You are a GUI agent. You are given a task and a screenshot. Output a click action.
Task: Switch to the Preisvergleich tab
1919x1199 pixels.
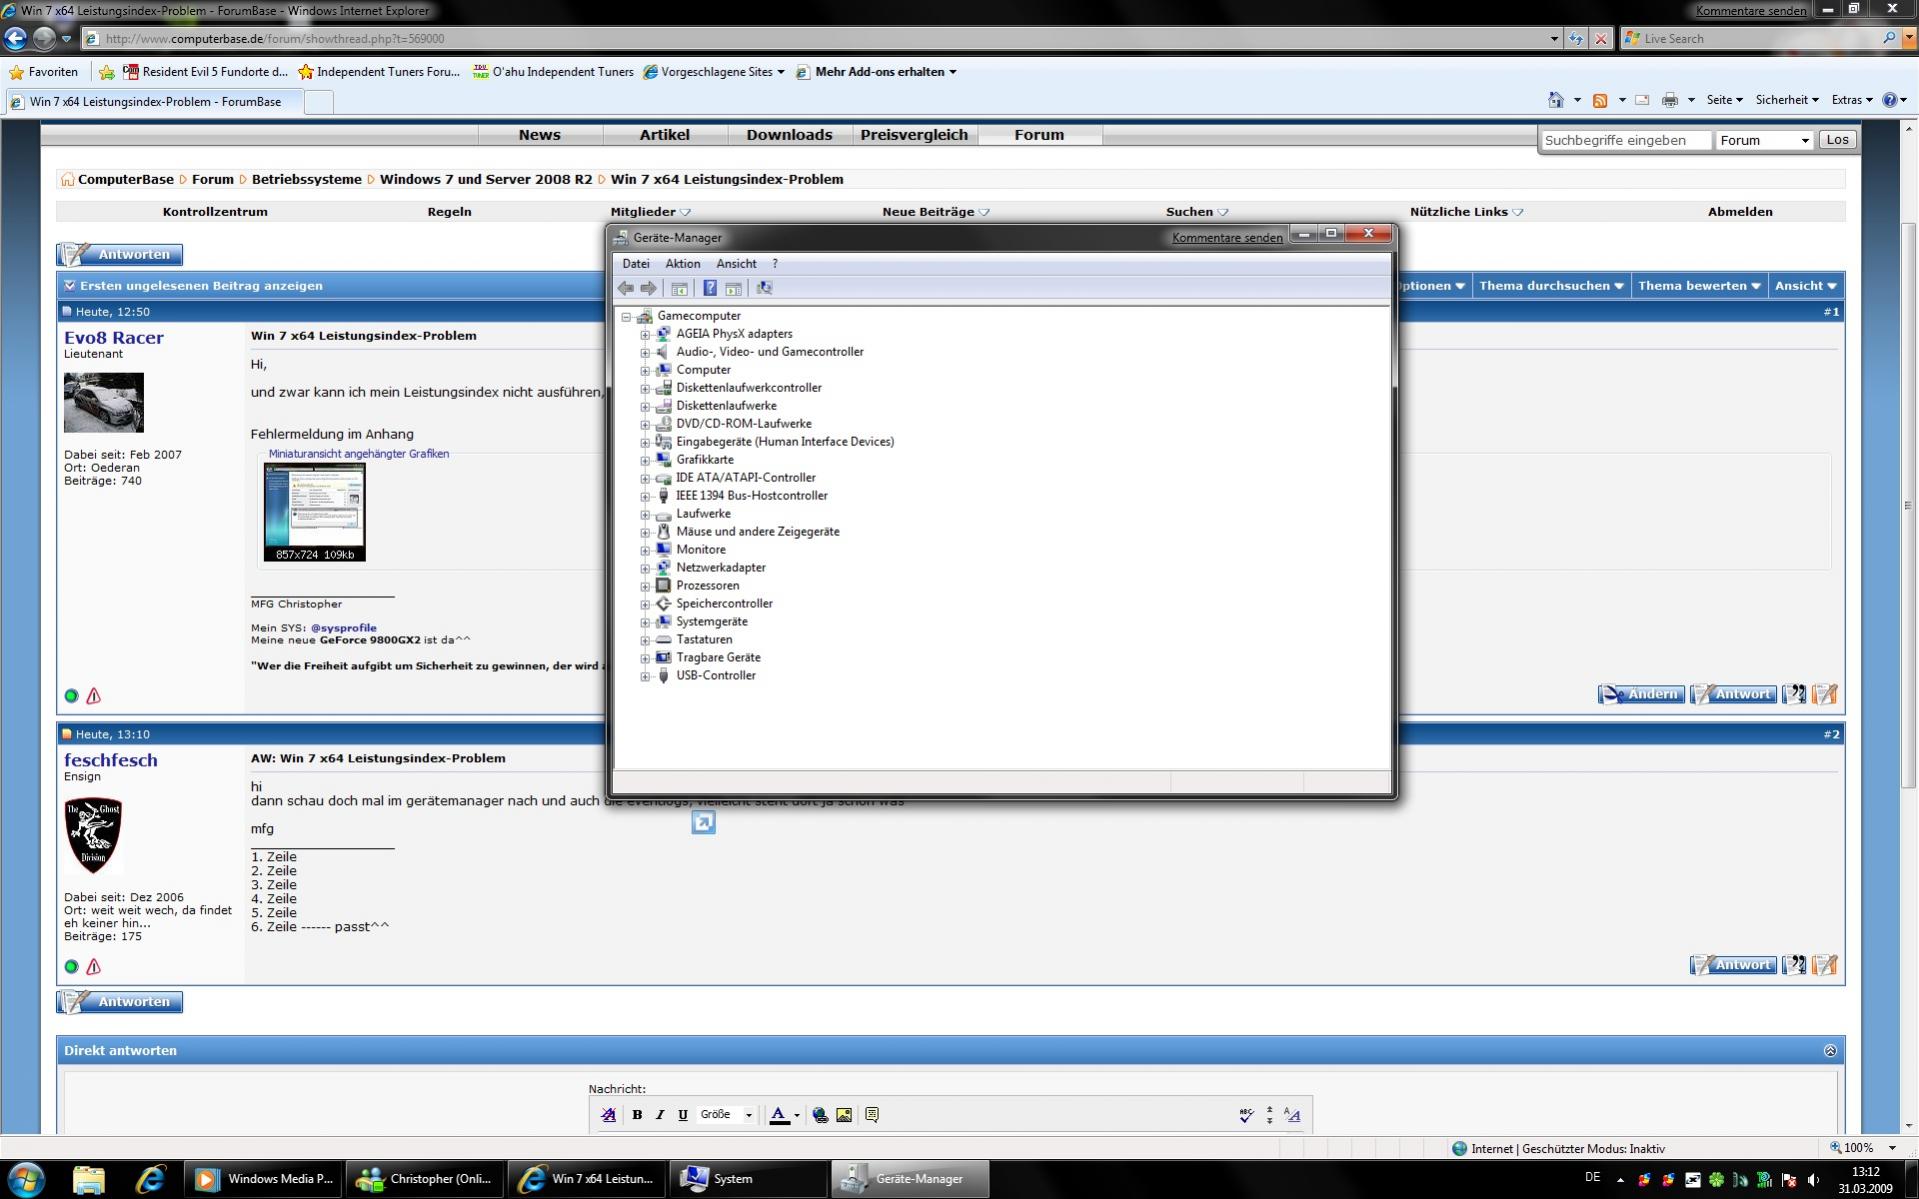pos(914,135)
